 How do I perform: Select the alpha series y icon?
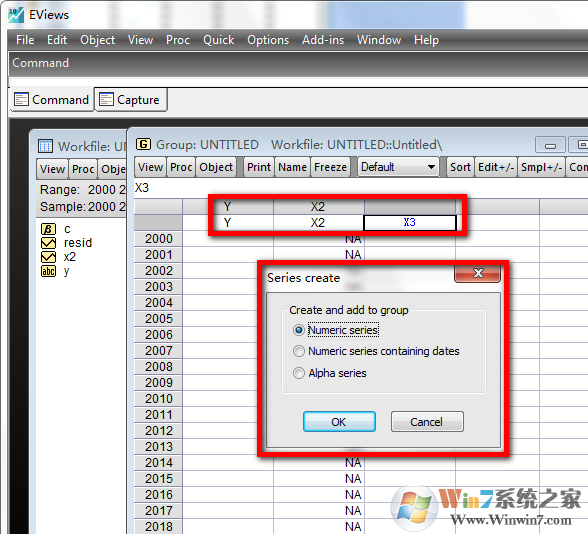[48, 271]
